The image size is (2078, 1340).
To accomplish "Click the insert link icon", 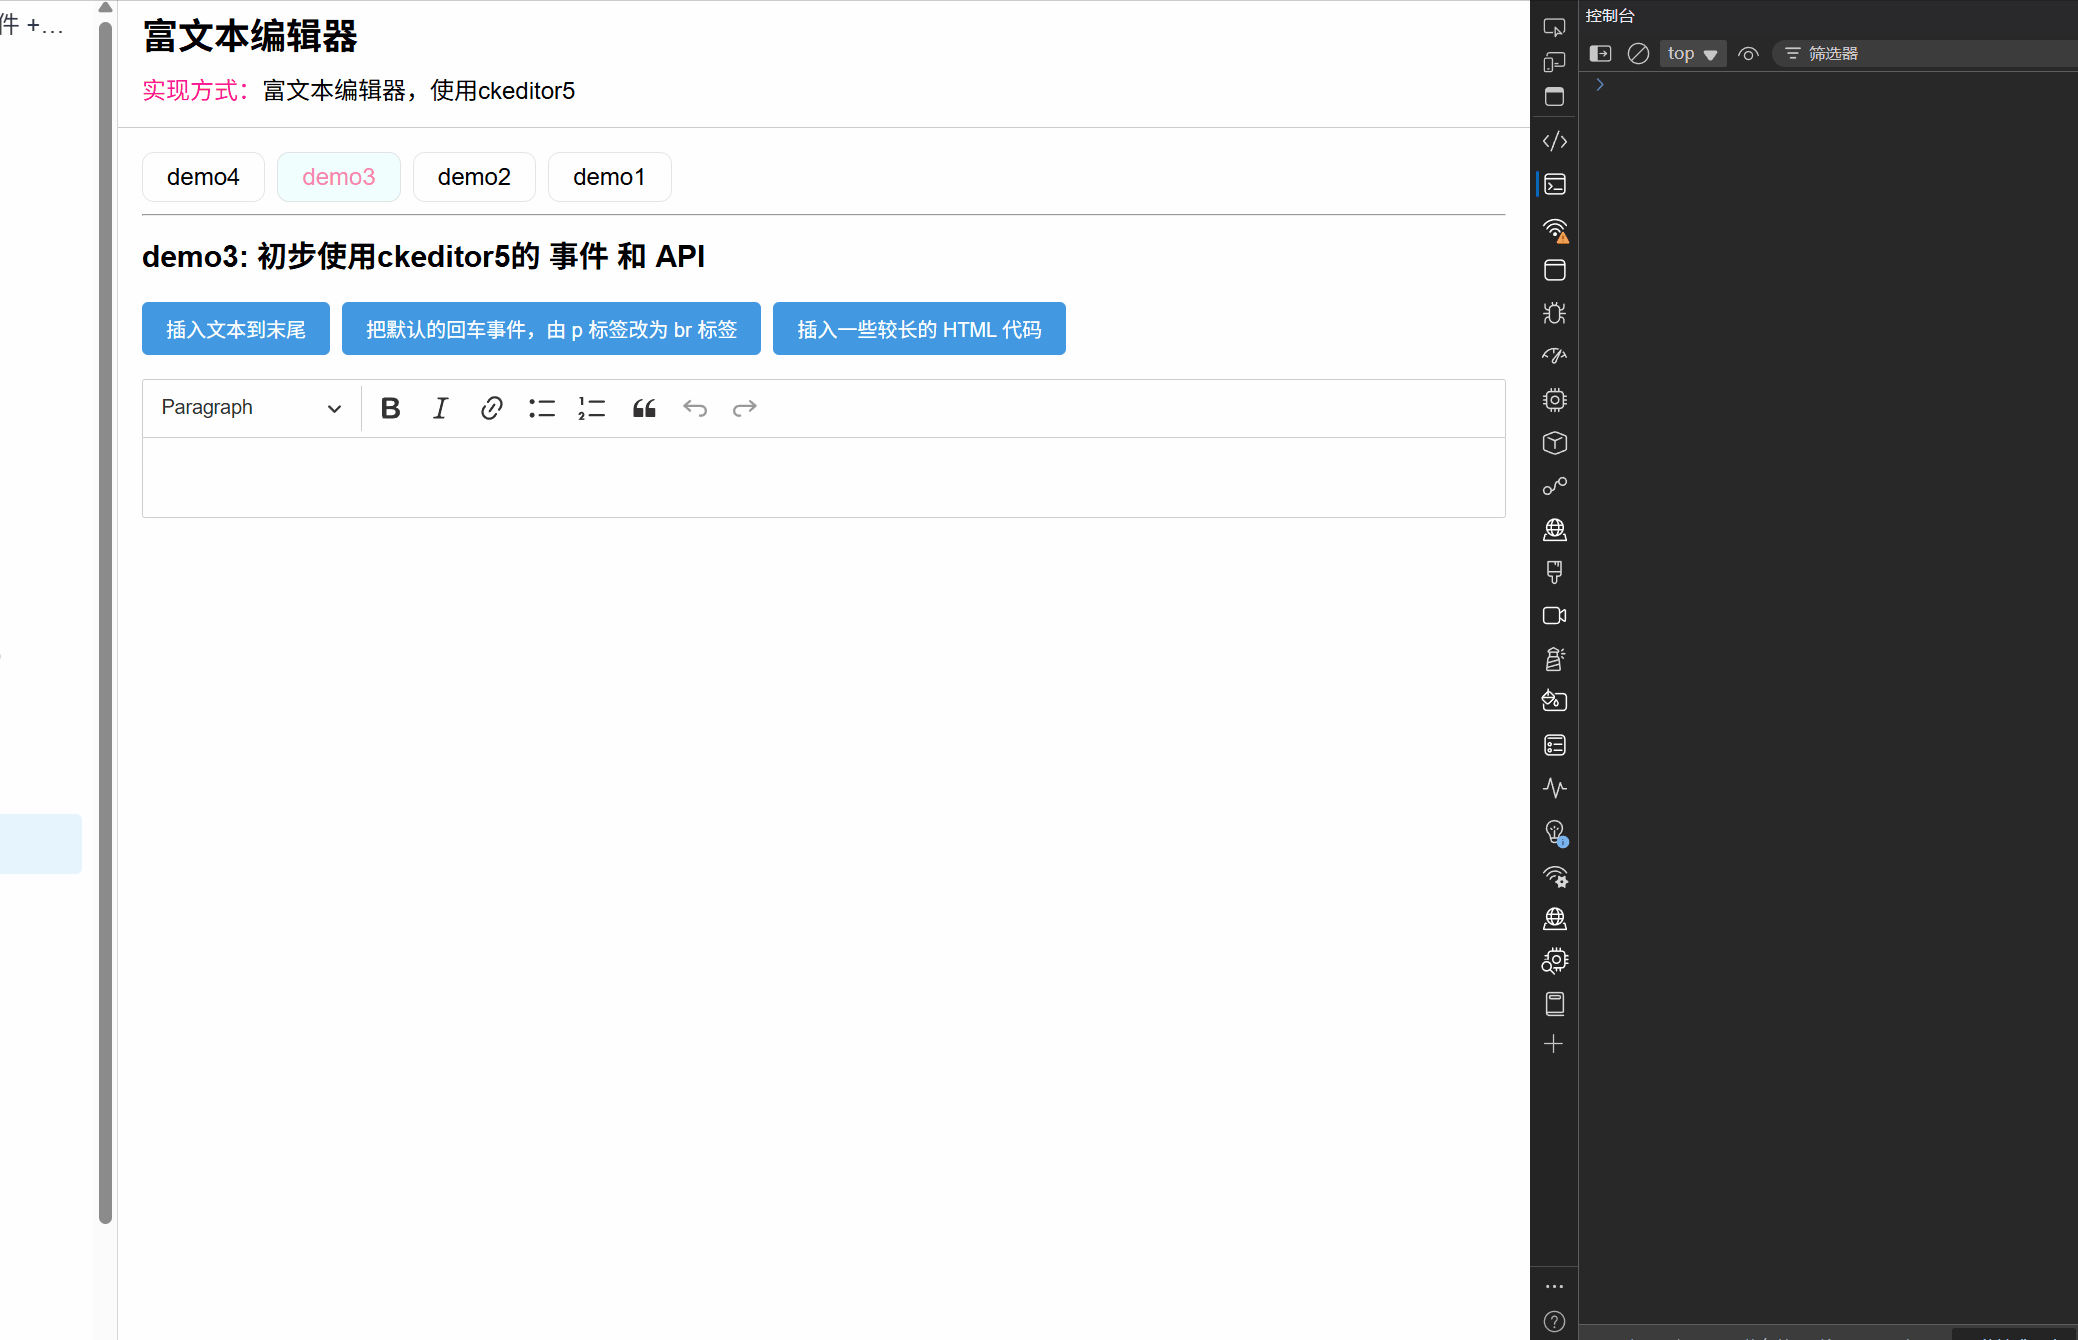I will (x=491, y=408).
